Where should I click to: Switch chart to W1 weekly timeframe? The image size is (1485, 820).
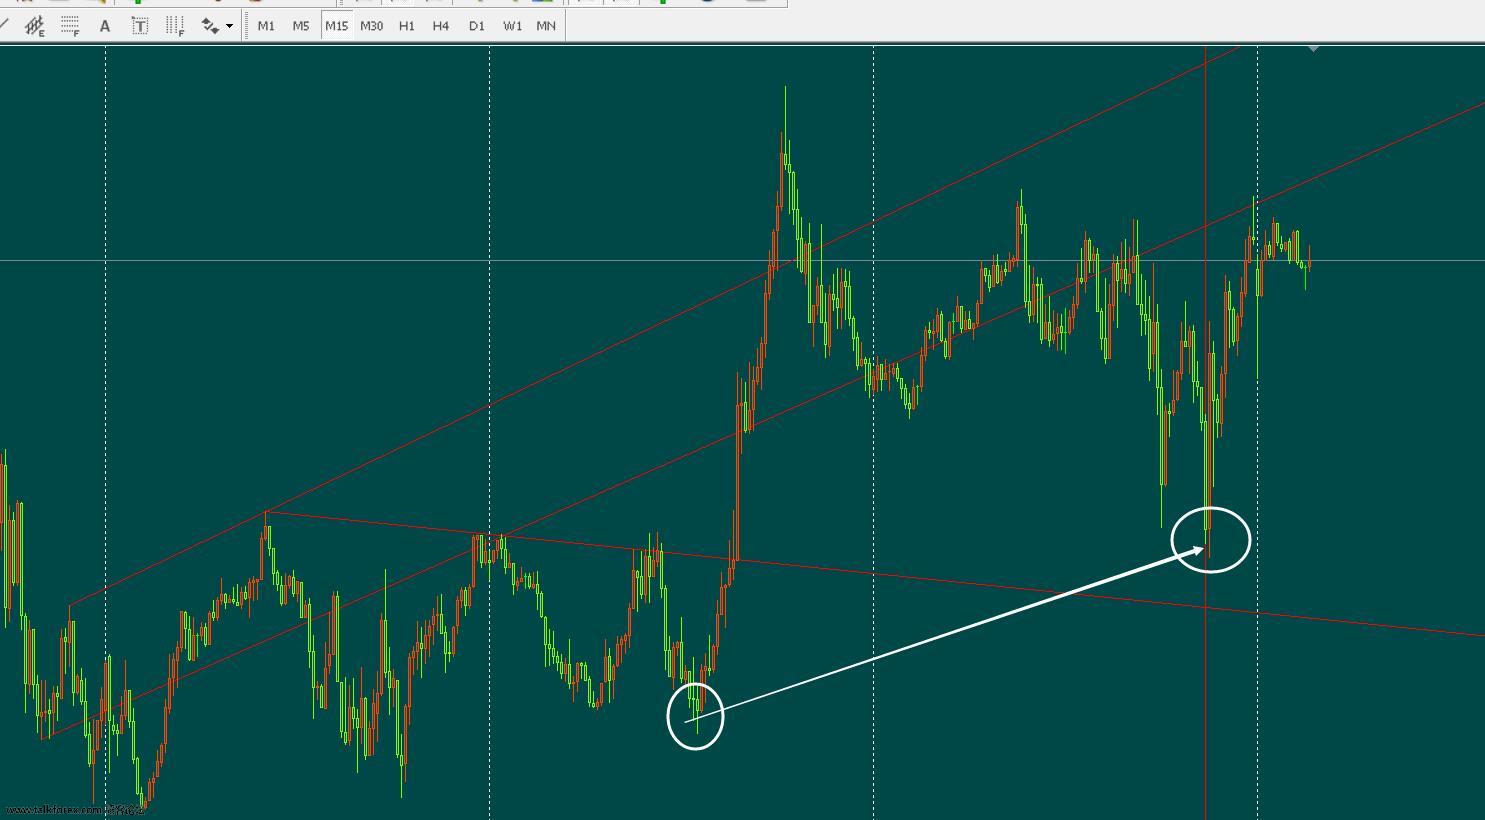pyautogui.click(x=512, y=26)
